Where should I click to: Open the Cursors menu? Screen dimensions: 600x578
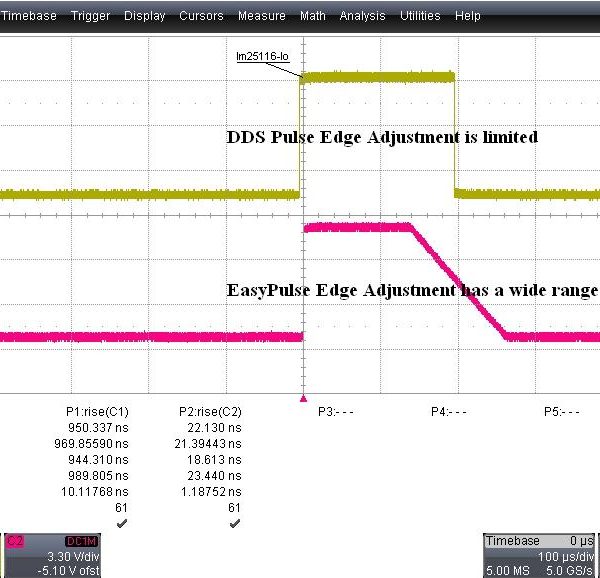[201, 16]
